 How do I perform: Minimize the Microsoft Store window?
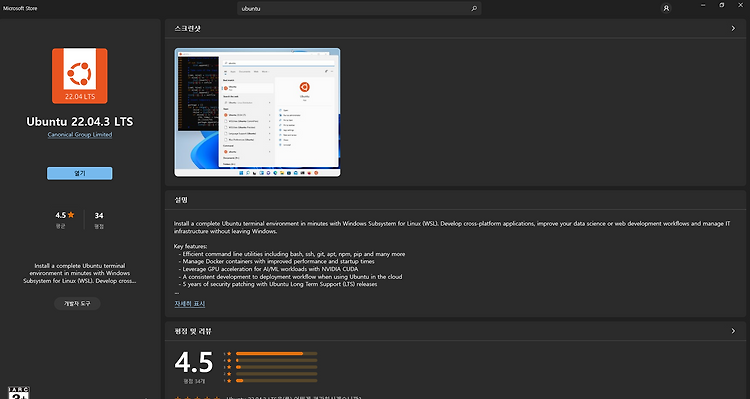pyautogui.click(x=703, y=5)
